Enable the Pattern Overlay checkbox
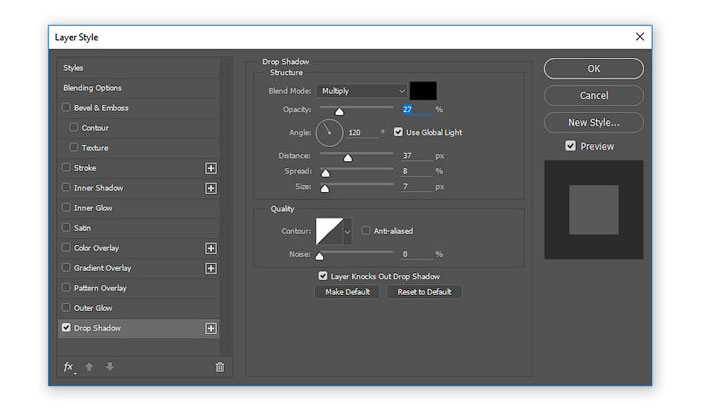This screenshot has height=415, width=725. [x=66, y=287]
